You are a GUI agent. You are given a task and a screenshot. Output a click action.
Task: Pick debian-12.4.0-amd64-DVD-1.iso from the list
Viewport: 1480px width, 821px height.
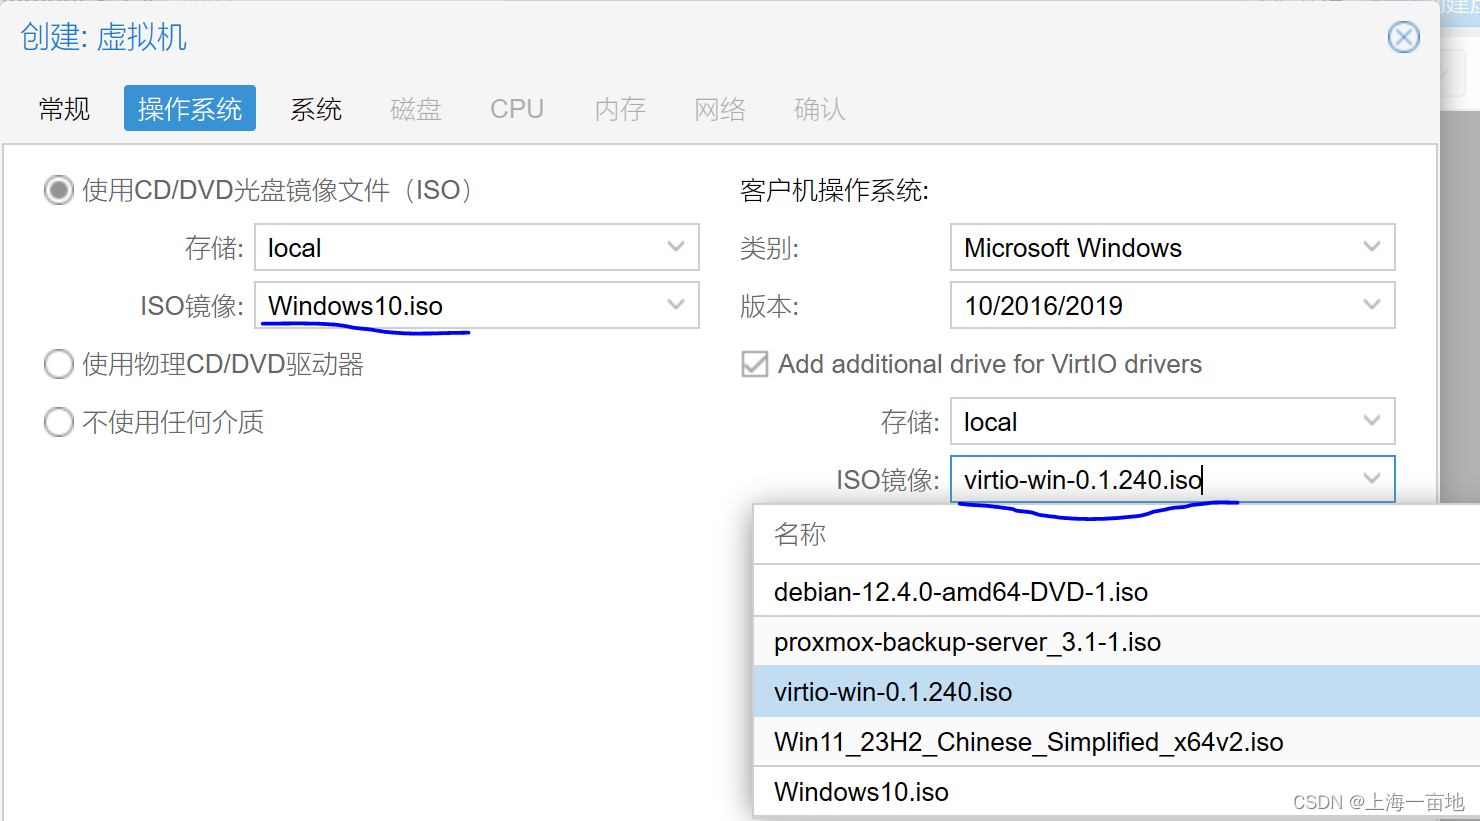tap(1116, 591)
